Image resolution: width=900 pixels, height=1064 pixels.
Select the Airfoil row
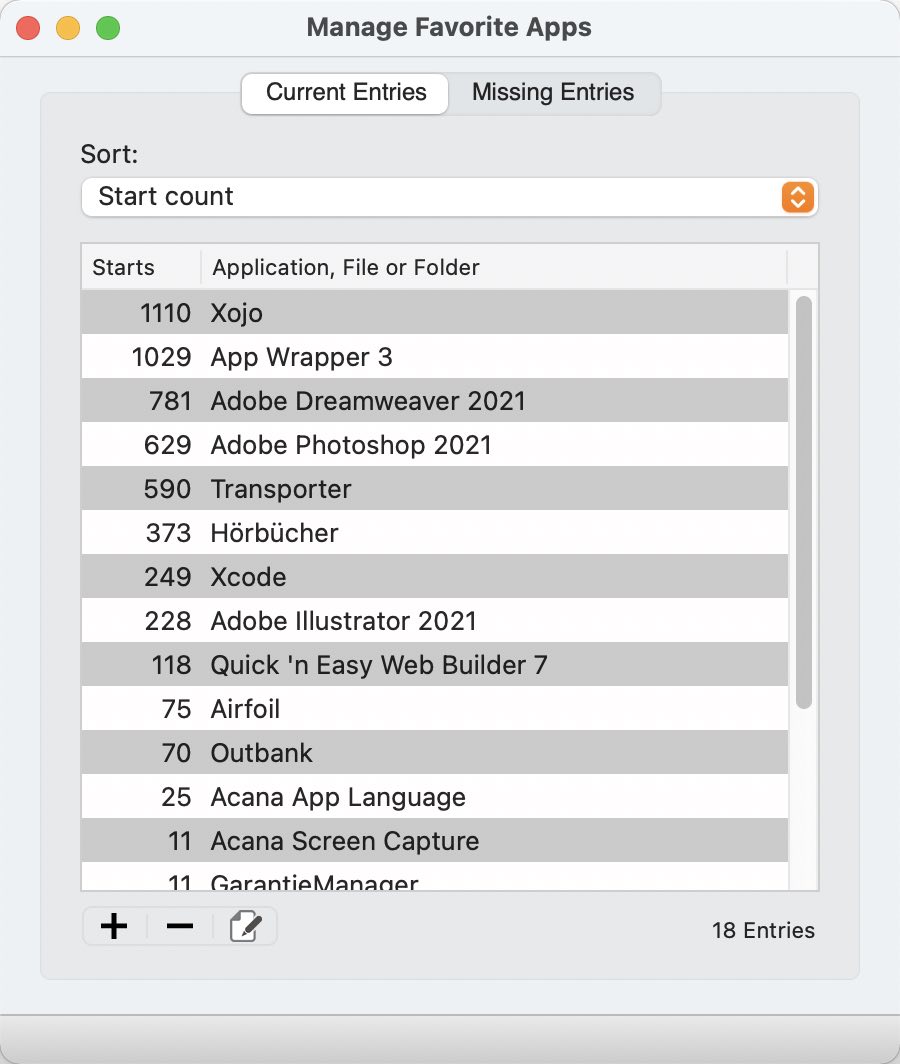click(434, 709)
